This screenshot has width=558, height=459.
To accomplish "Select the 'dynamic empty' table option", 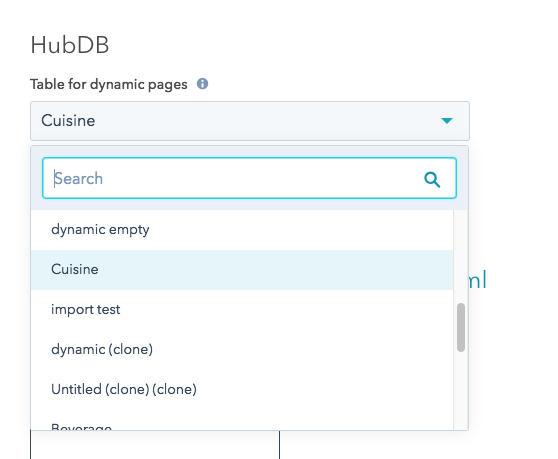I will [x=242, y=230].
